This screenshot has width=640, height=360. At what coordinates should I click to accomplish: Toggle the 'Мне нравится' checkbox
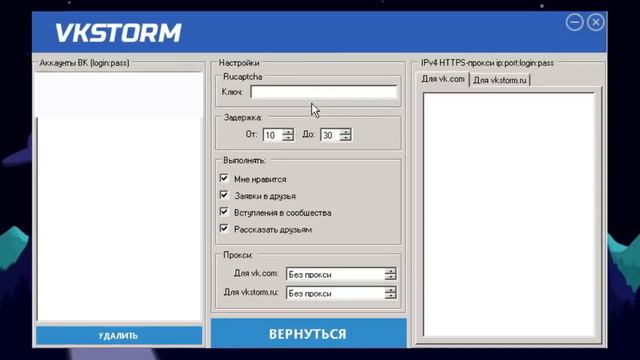pyautogui.click(x=224, y=178)
